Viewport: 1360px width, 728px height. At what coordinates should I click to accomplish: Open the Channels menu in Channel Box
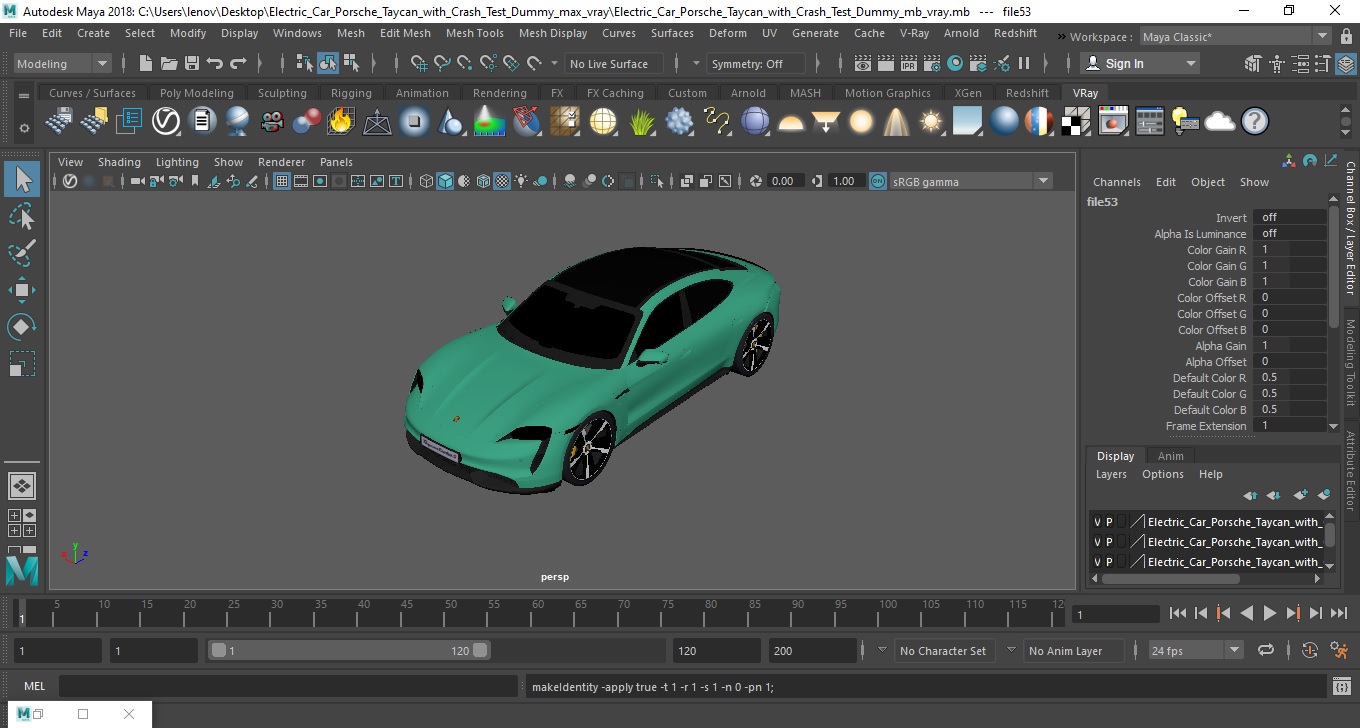[x=1116, y=182]
